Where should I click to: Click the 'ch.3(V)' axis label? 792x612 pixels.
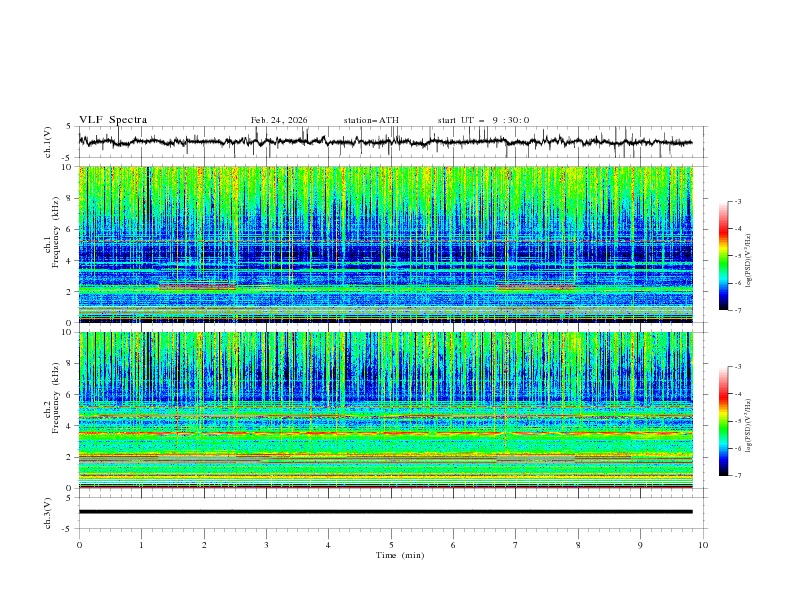click(x=48, y=513)
